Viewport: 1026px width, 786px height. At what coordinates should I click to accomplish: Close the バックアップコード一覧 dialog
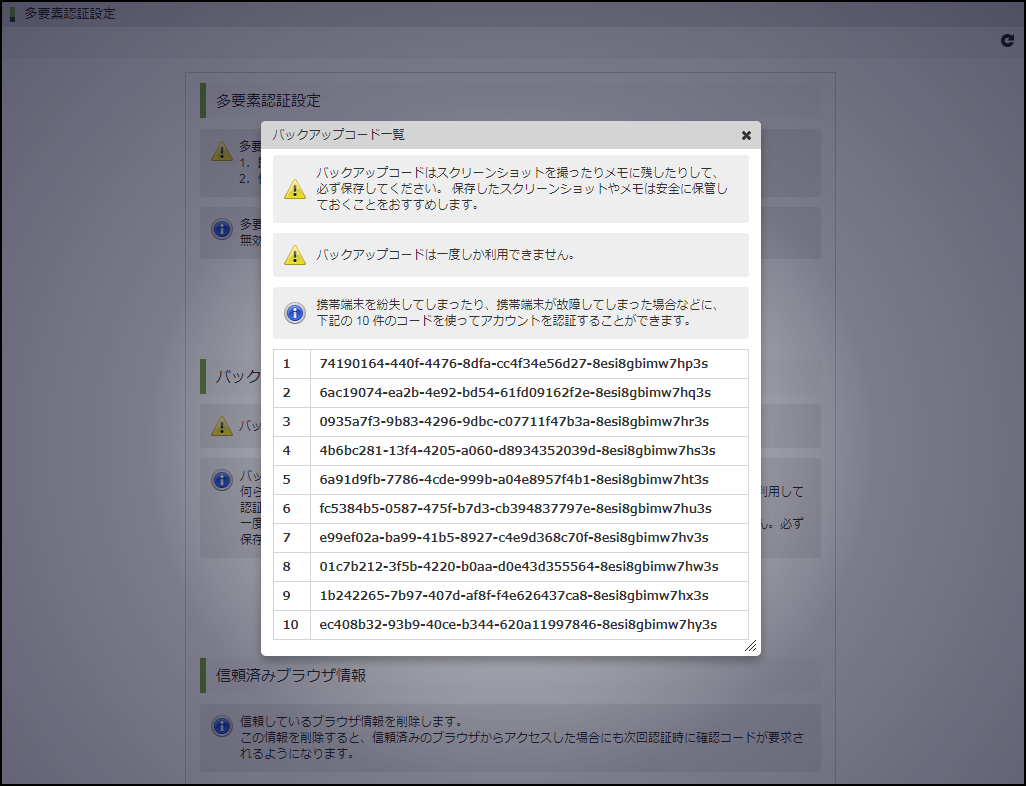tap(746, 135)
